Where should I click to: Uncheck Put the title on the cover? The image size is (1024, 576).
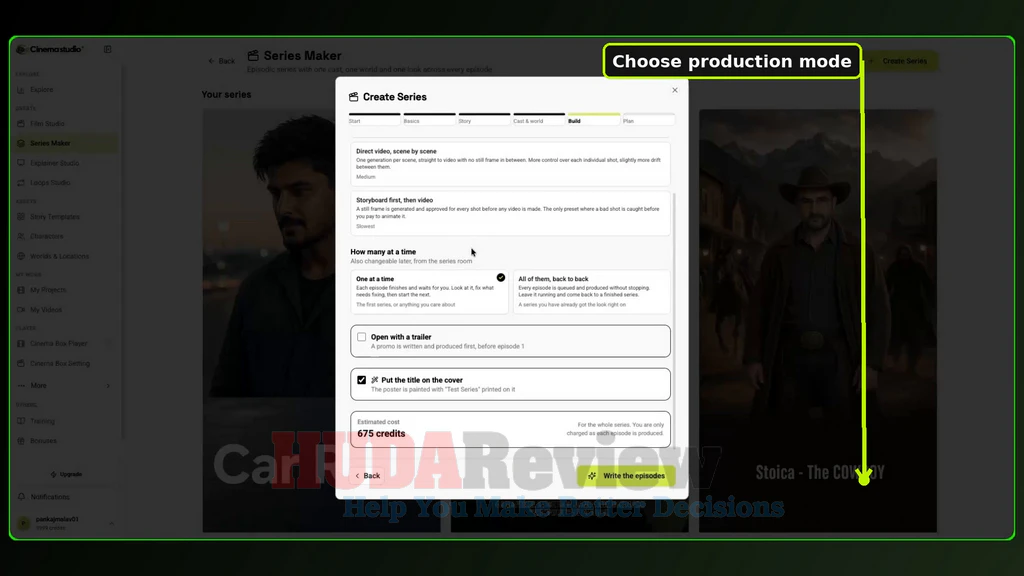pos(361,379)
